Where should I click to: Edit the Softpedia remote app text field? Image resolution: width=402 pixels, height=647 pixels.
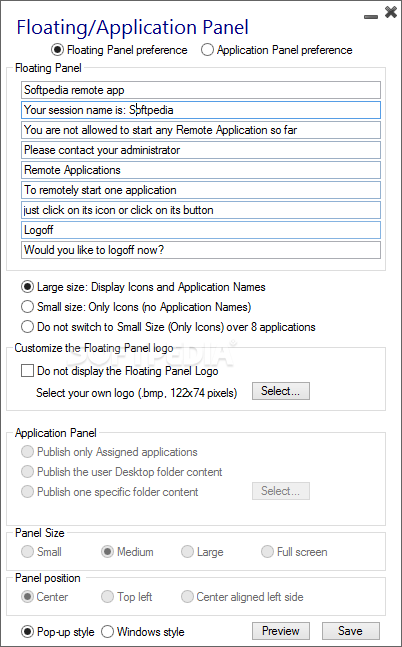point(201,90)
